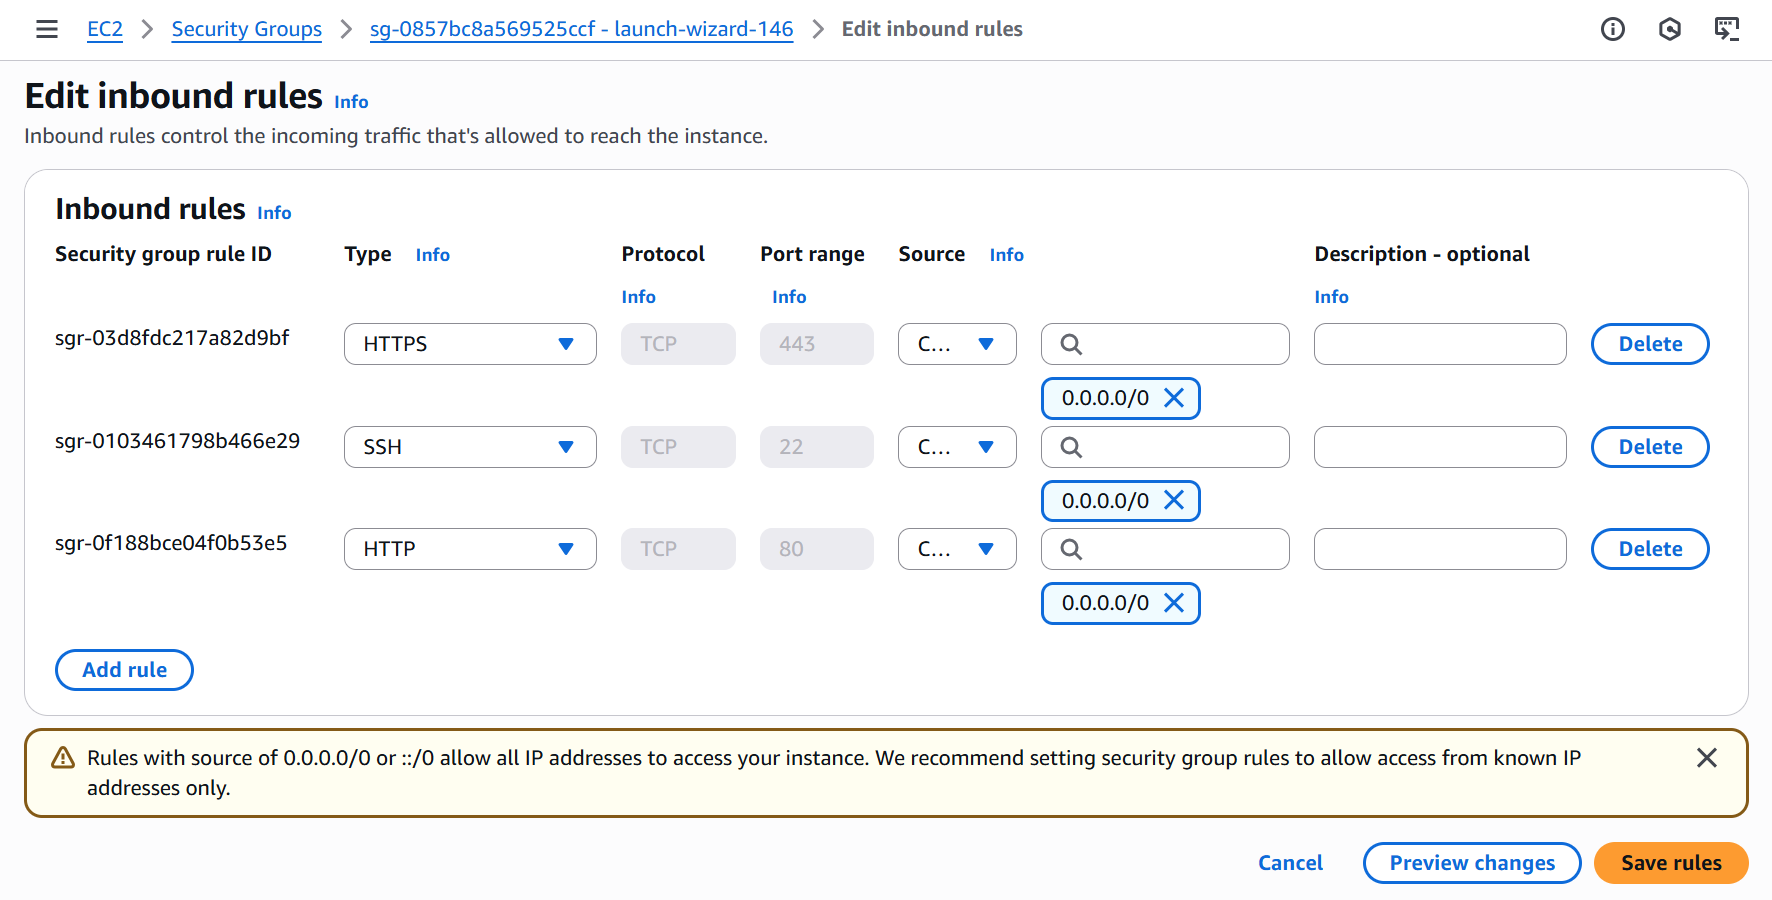
Task: Open Security Groups from the breadcrumb
Action: coord(246,29)
